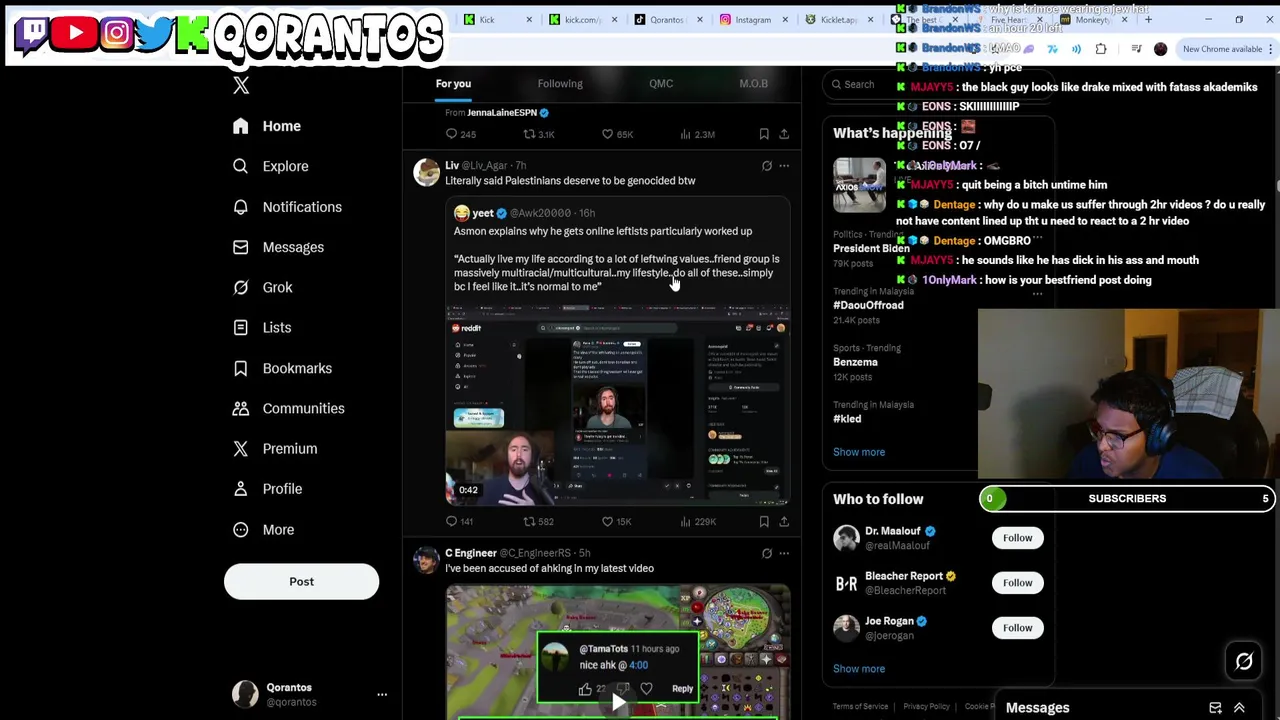Open Notifications bell in sidebar
The height and width of the screenshot is (720, 1280).
pos(286,207)
